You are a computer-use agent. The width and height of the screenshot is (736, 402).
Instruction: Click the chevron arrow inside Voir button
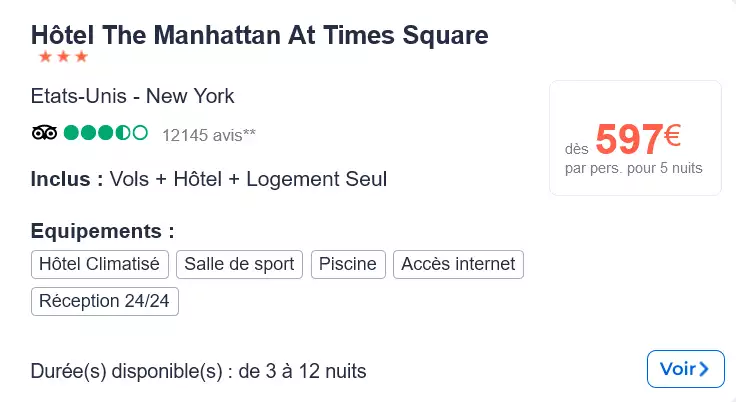(x=704, y=369)
